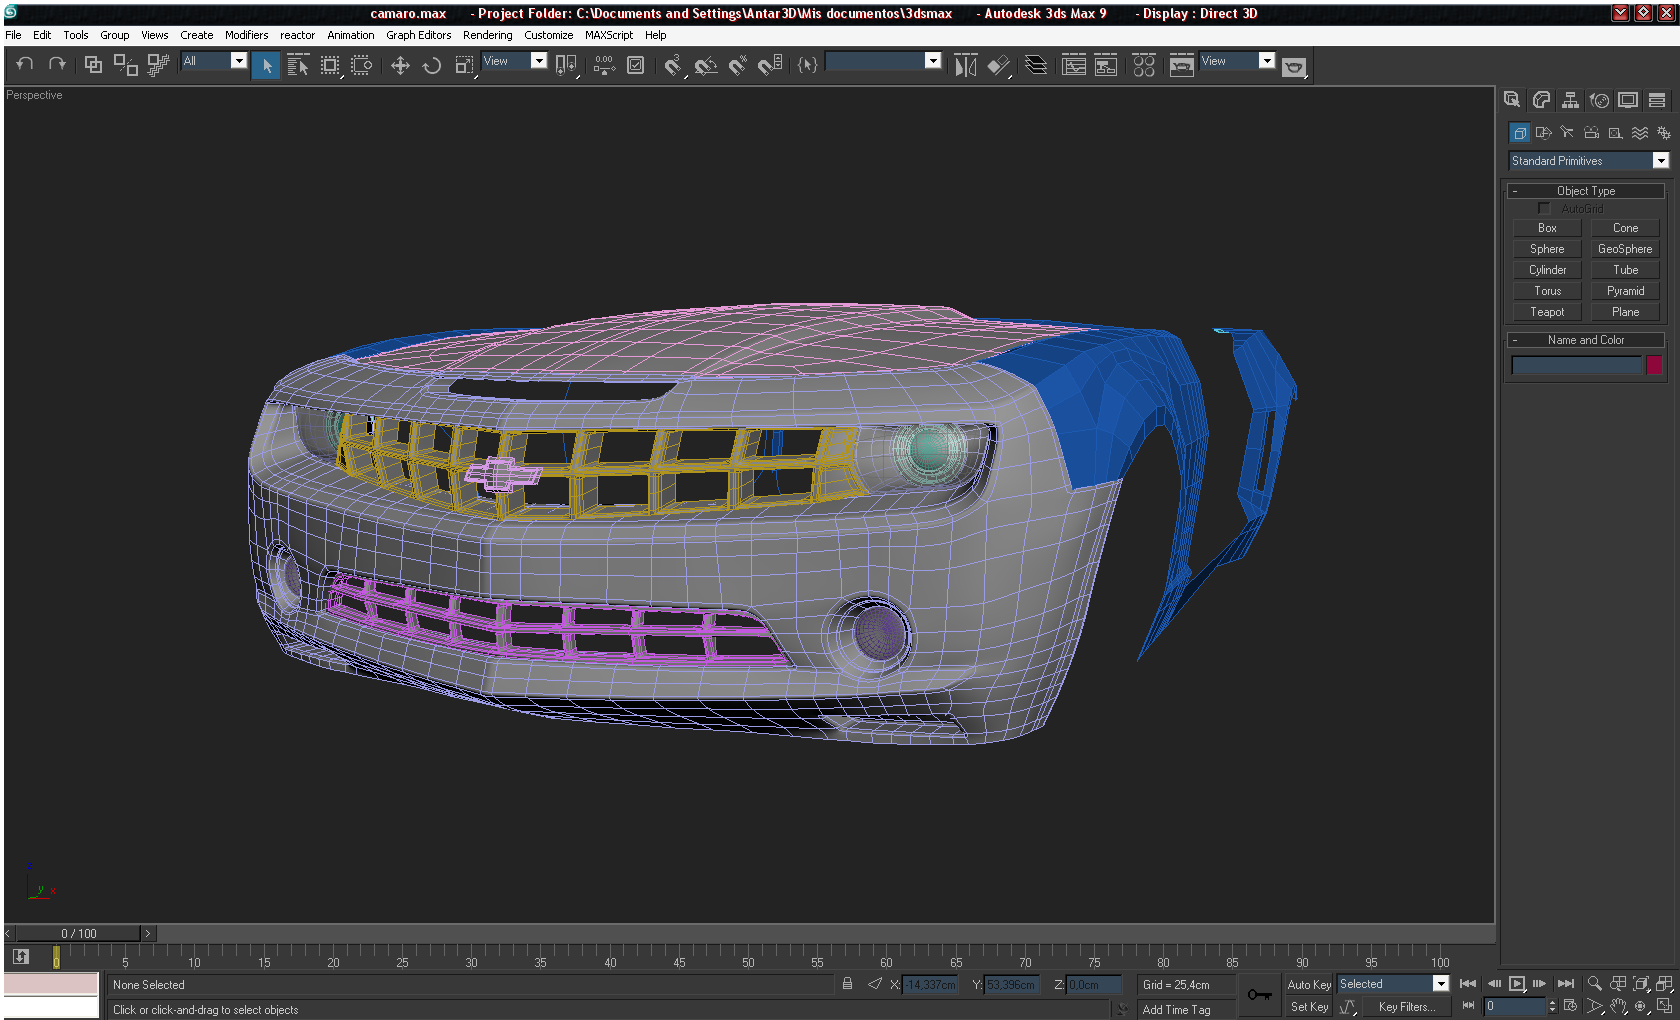The height and width of the screenshot is (1020, 1680).
Task: Open the Rectangular Selection Region flyout
Action: point(330,65)
